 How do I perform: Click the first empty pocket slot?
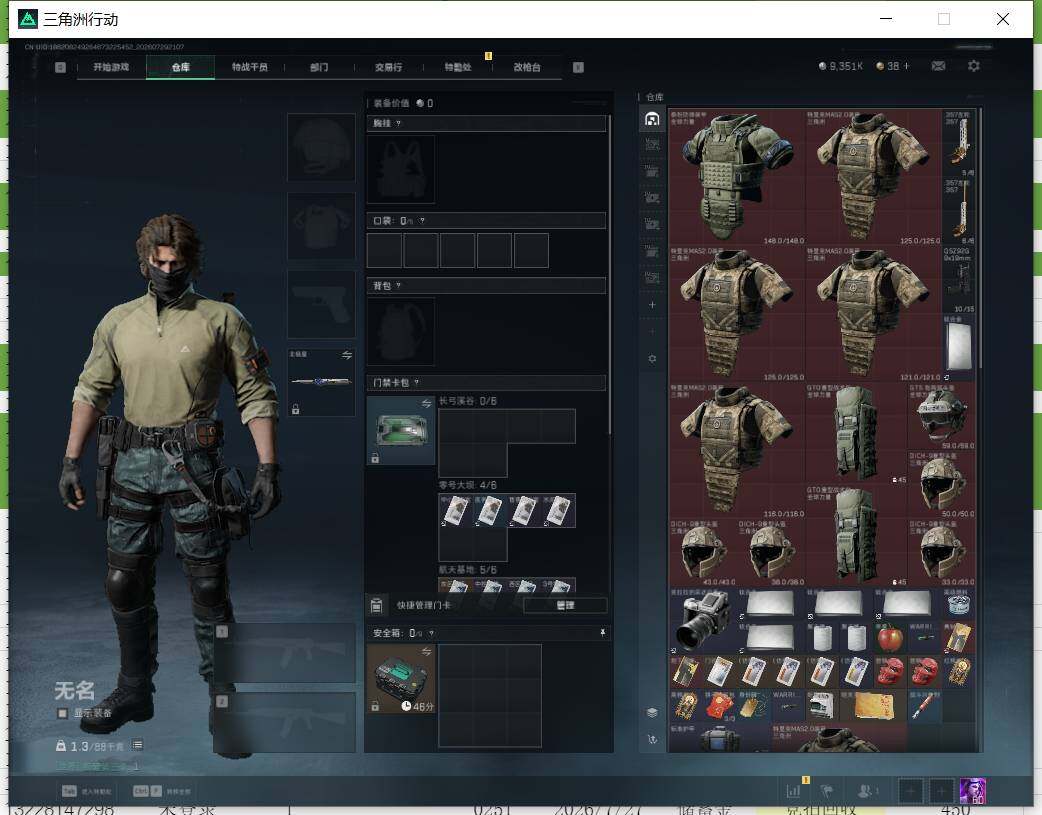click(x=384, y=250)
